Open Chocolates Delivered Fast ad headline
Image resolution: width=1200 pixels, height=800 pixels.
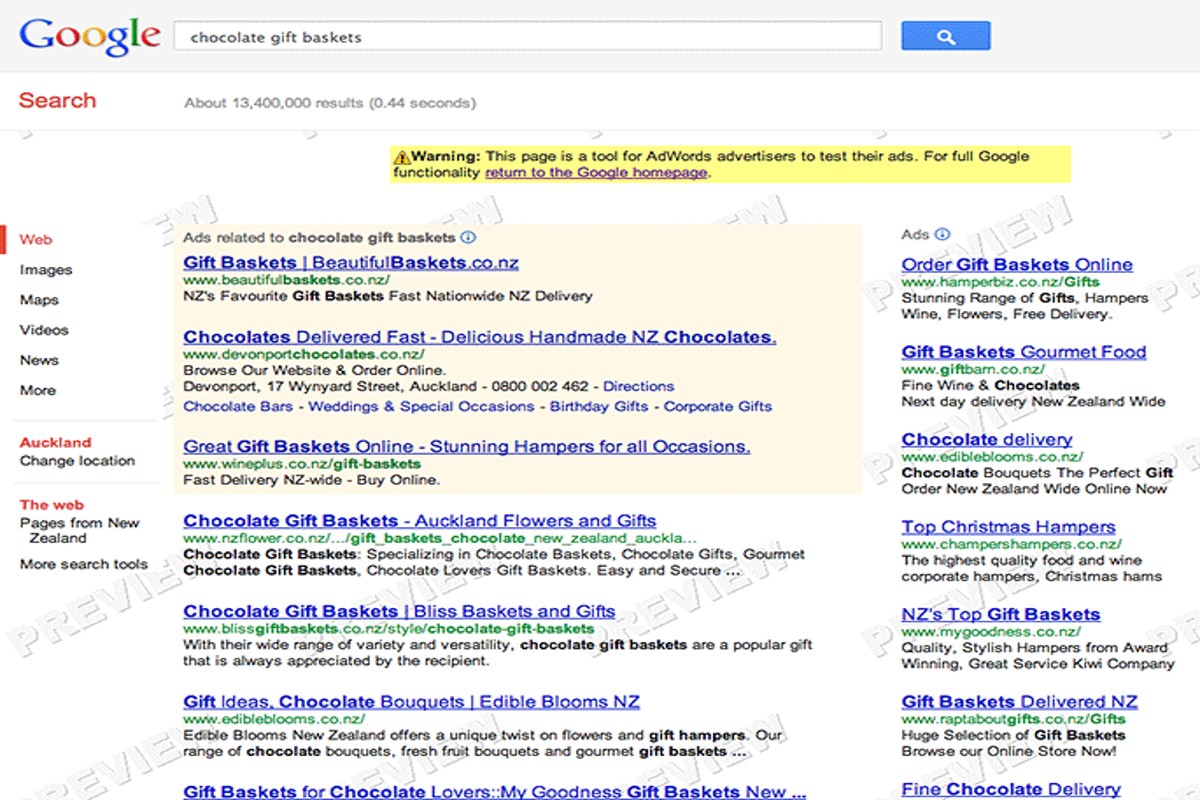[480, 337]
